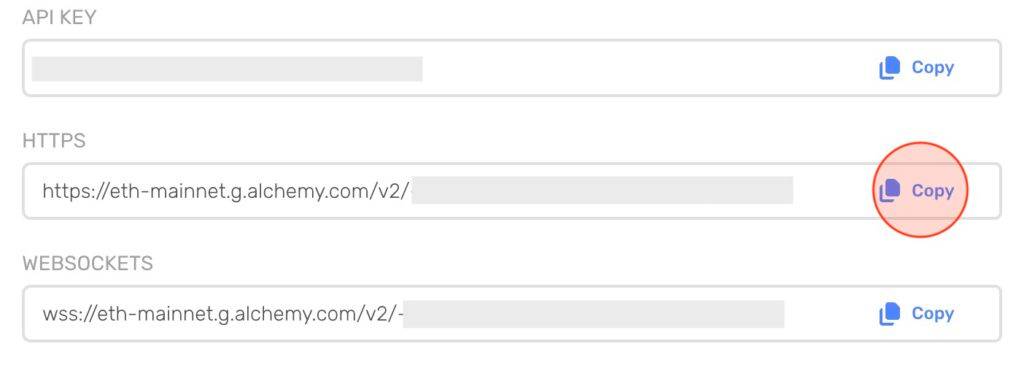
Task: Focus the API KEY field box
Action: point(512,68)
